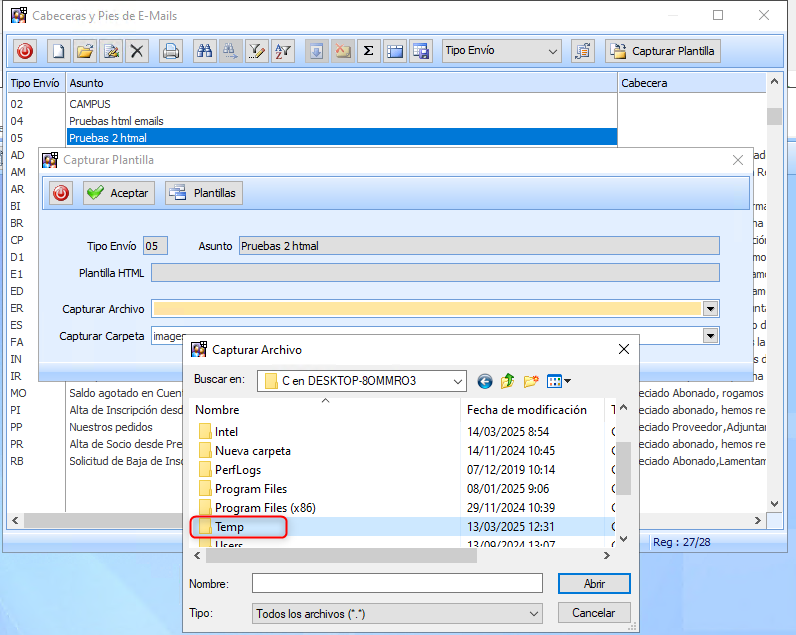The image size is (796, 635).
Task: Create a new folder in file dialog
Action: pos(531,381)
